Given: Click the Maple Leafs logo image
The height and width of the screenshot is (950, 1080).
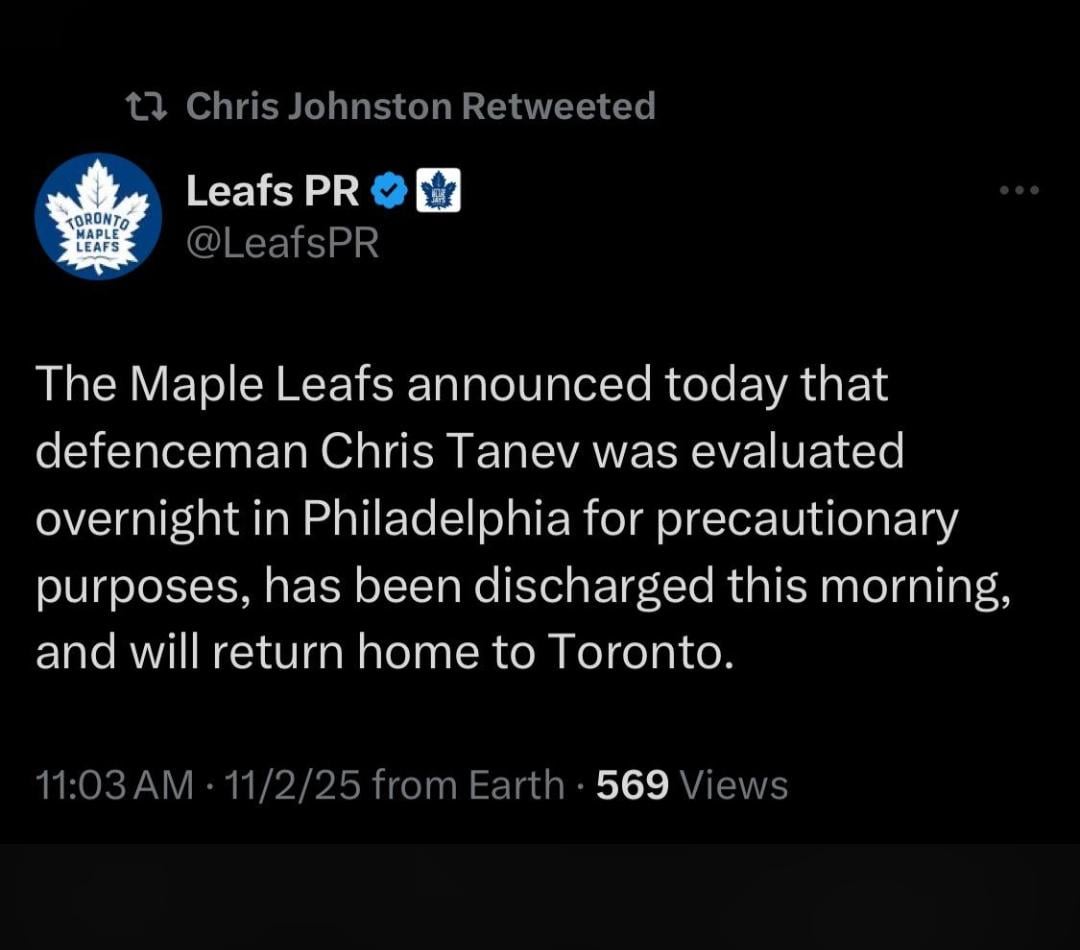Looking at the screenshot, I should (x=97, y=216).
